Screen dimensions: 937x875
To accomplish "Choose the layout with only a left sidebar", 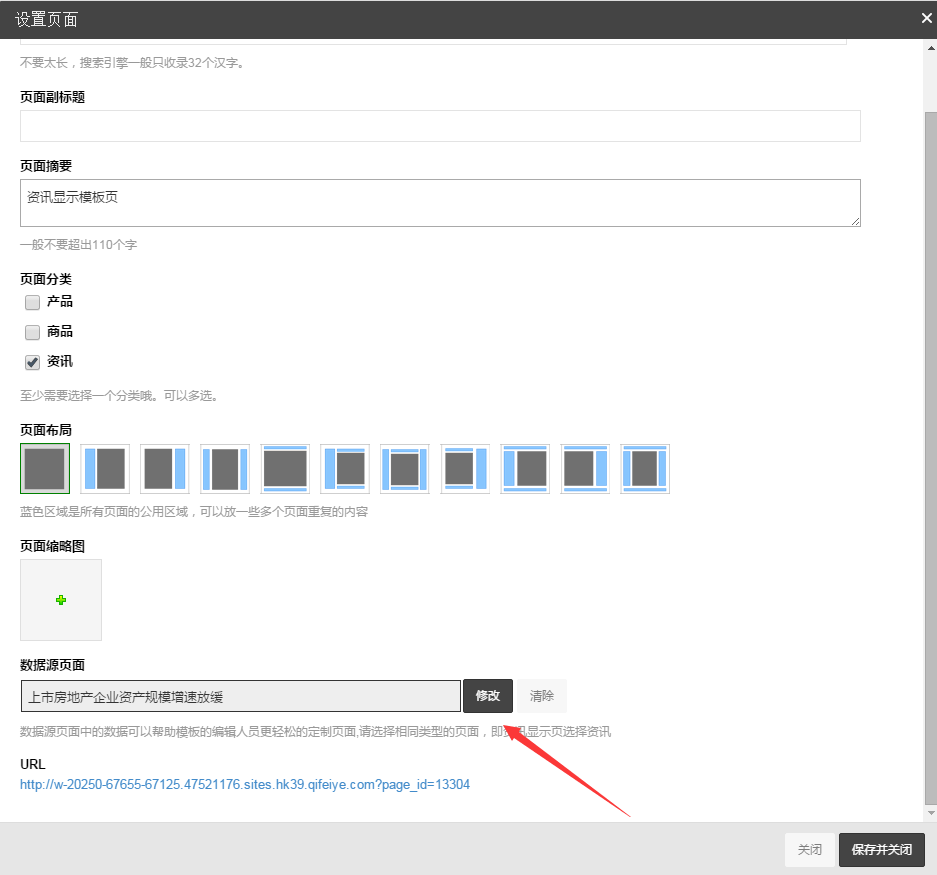I will [105, 469].
